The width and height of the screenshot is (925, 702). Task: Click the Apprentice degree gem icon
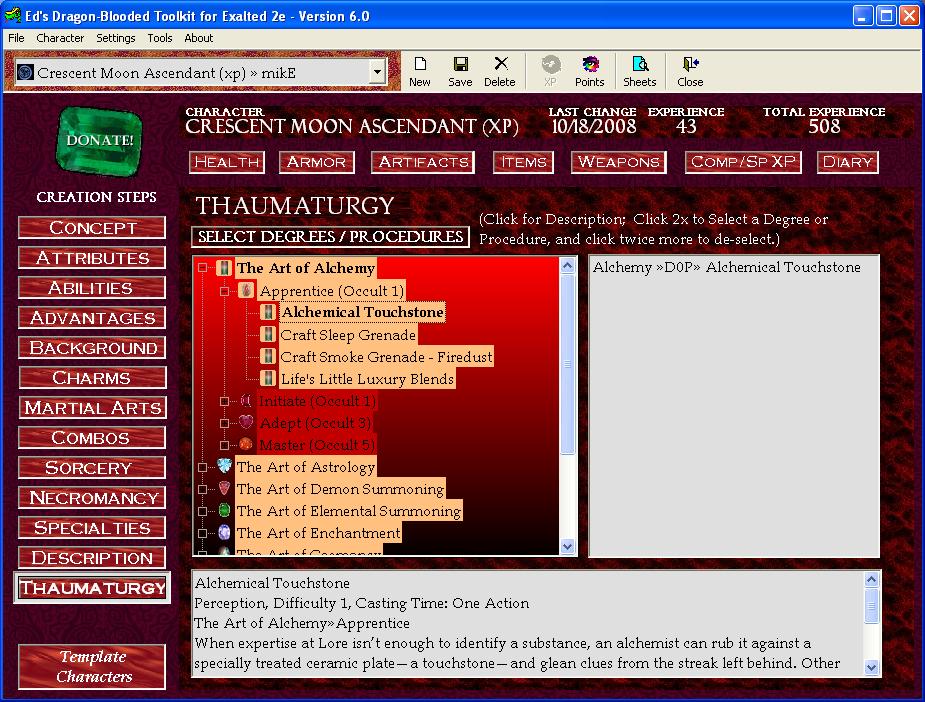246,290
